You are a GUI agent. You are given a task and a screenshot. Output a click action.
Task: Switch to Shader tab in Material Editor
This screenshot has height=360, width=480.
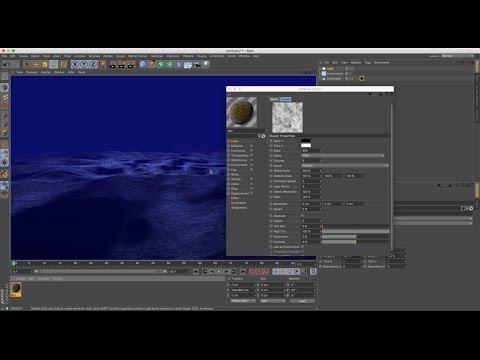click(x=285, y=99)
